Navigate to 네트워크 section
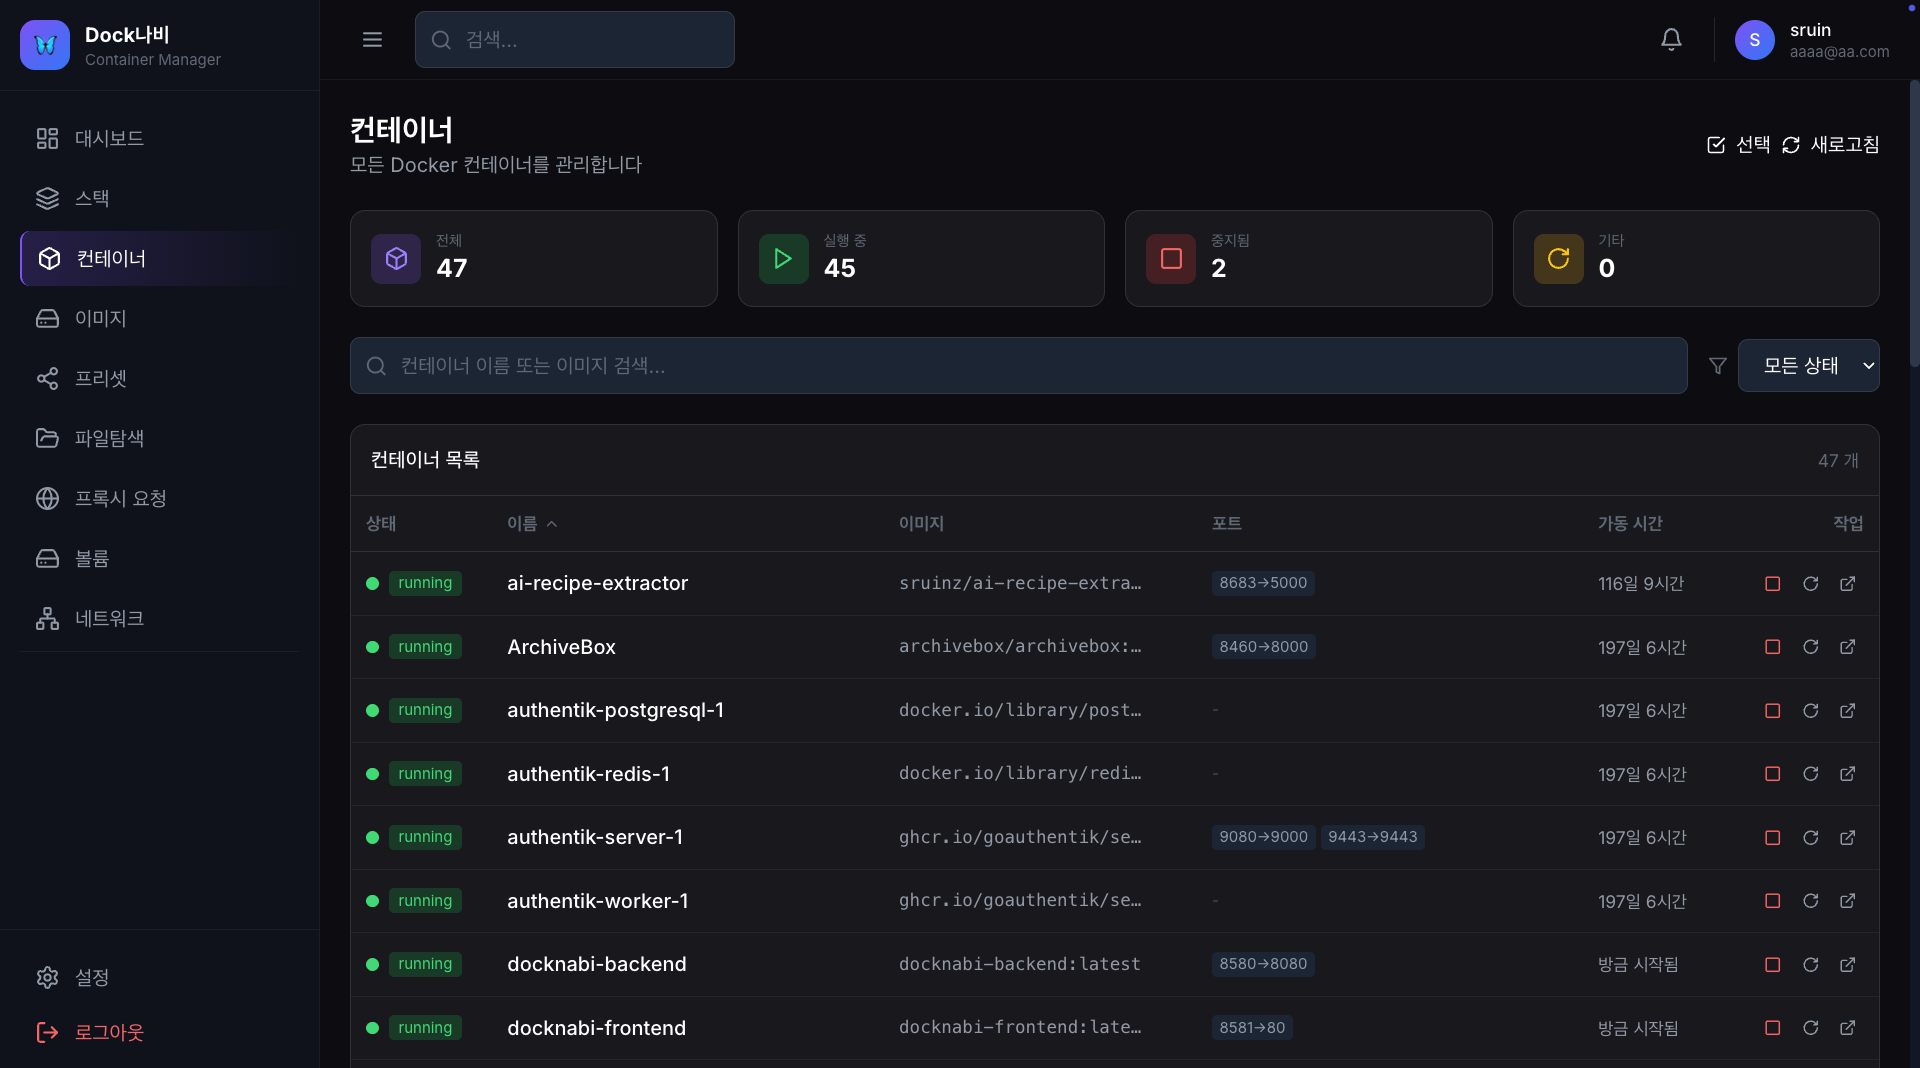Image resolution: width=1920 pixels, height=1068 pixels. click(x=109, y=619)
